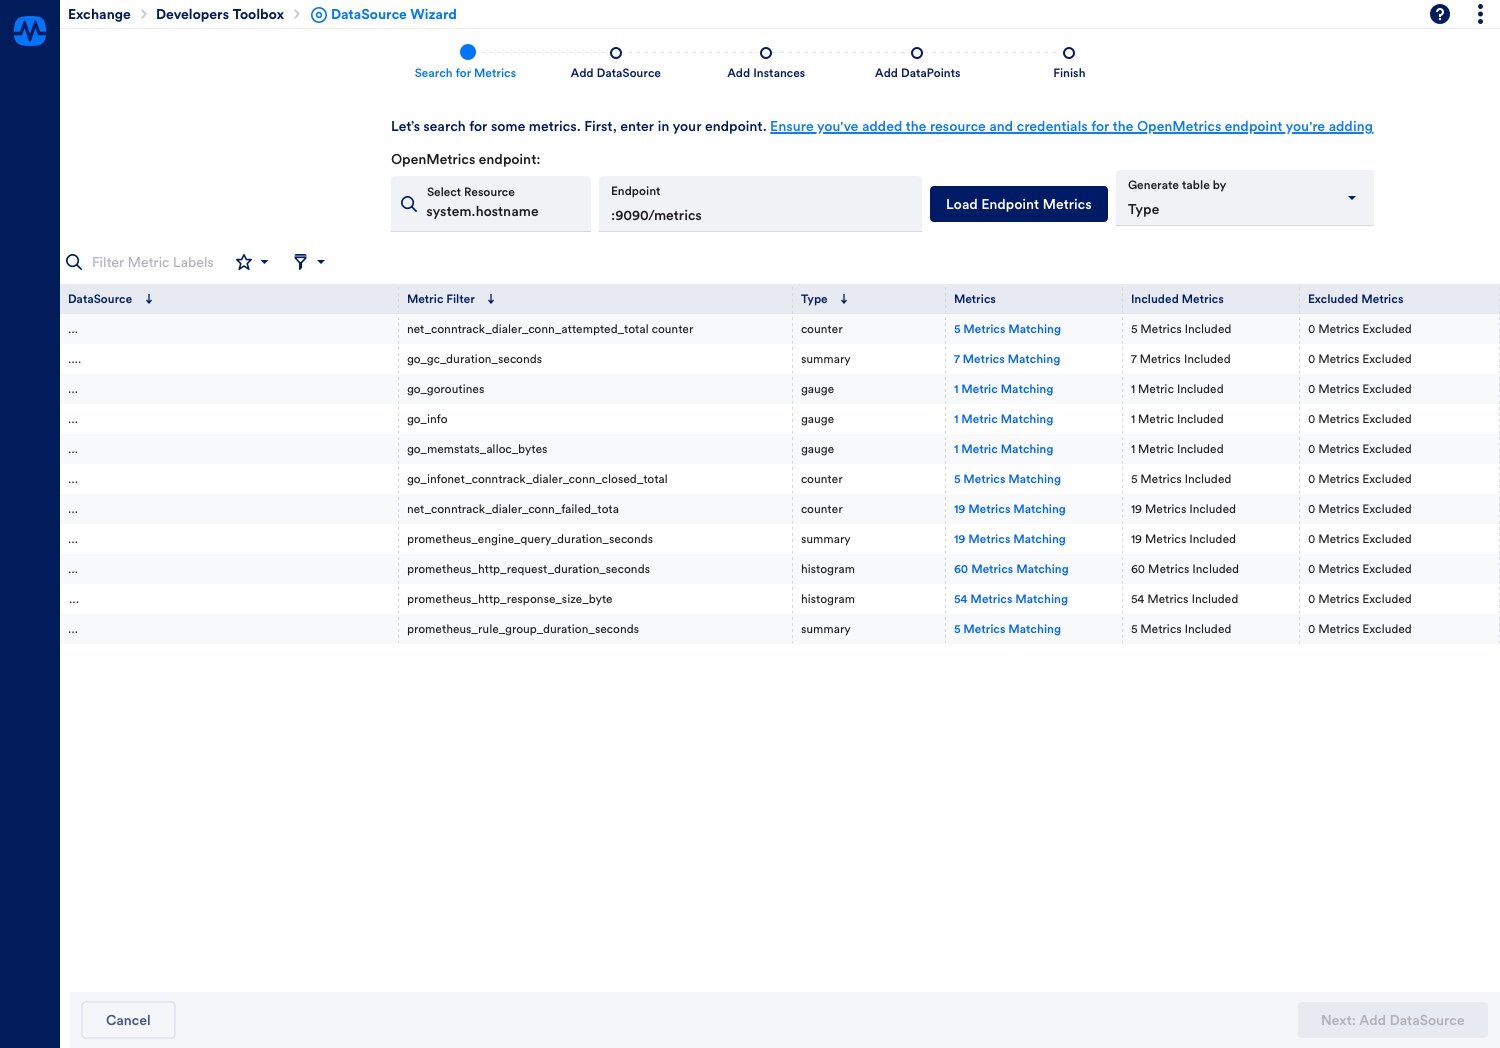Viewport: 1500px width, 1048px height.
Task: Open the Exchange breadcrumb
Action: [x=99, y=14]
